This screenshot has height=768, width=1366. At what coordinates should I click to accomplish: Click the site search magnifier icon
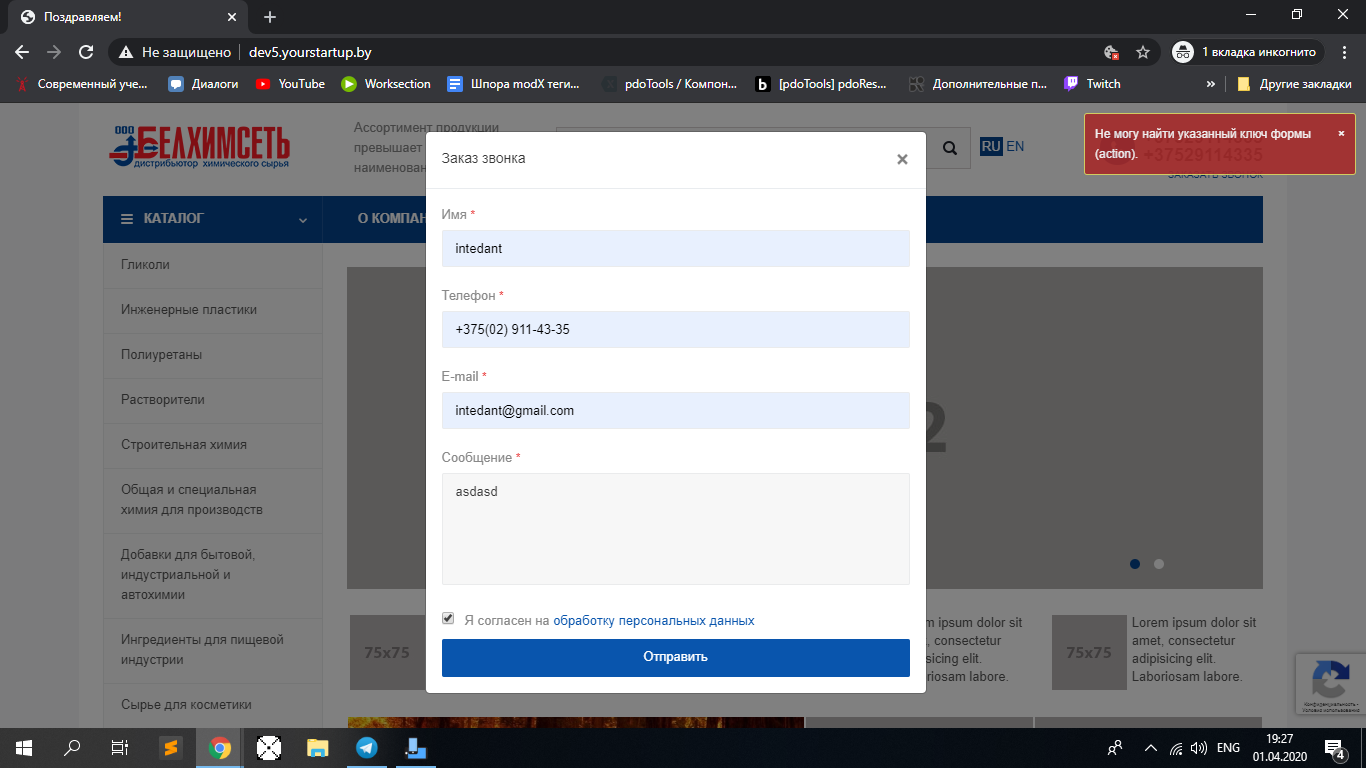tap(950, 148)
